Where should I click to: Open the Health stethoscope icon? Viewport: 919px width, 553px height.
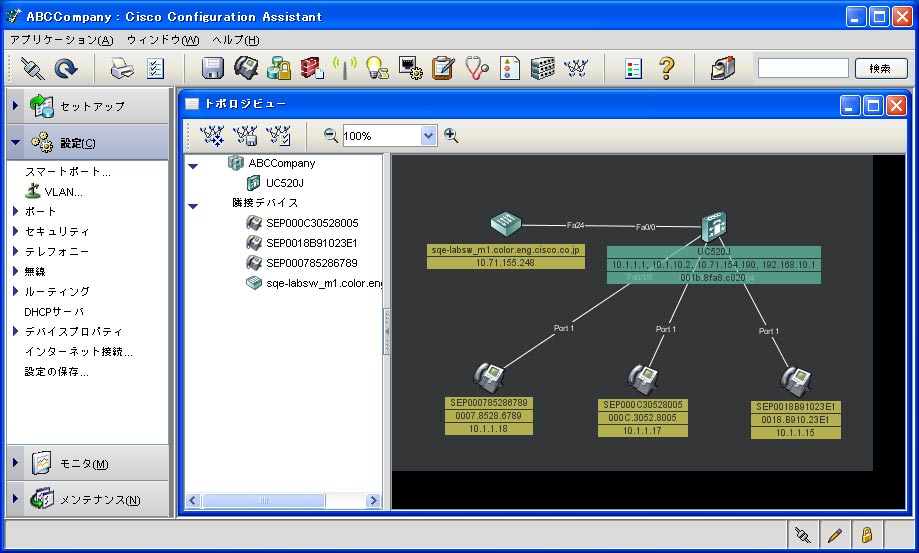[x=476, y=68]
